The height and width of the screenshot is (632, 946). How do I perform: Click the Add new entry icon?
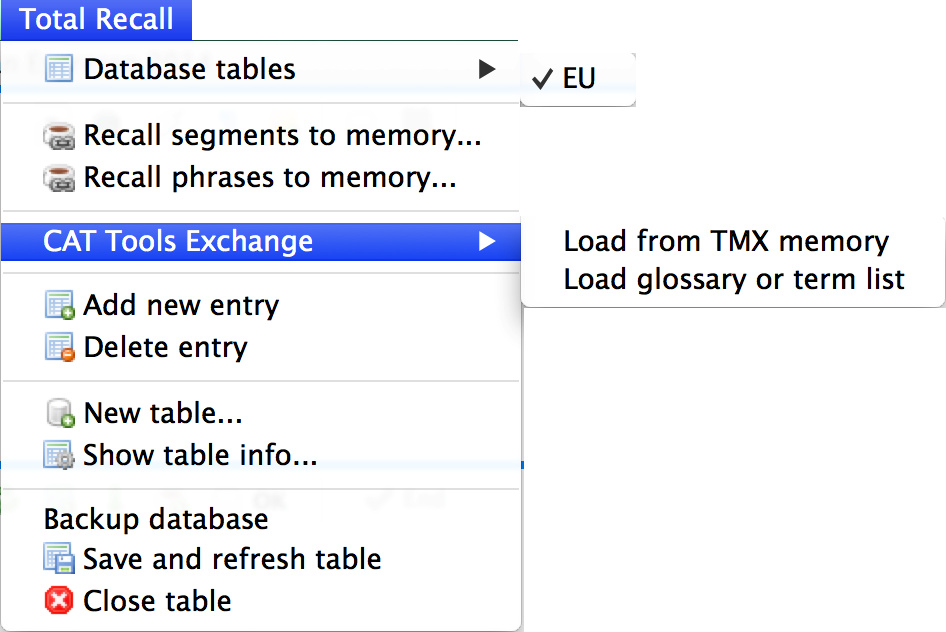tap(59, 305)
